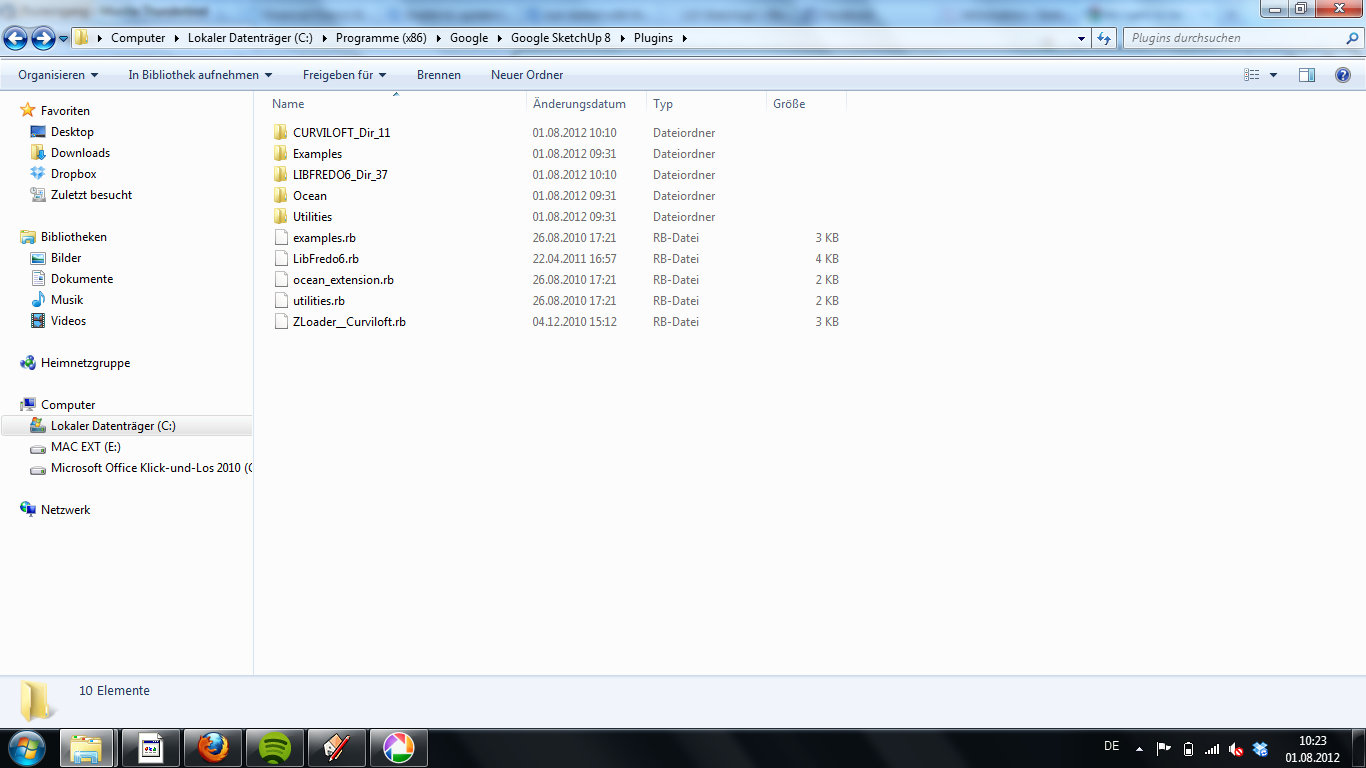Click the Computer node in navigation pane
The height and width of the screenshot is (768, 1366).
(x=68, y=405)
